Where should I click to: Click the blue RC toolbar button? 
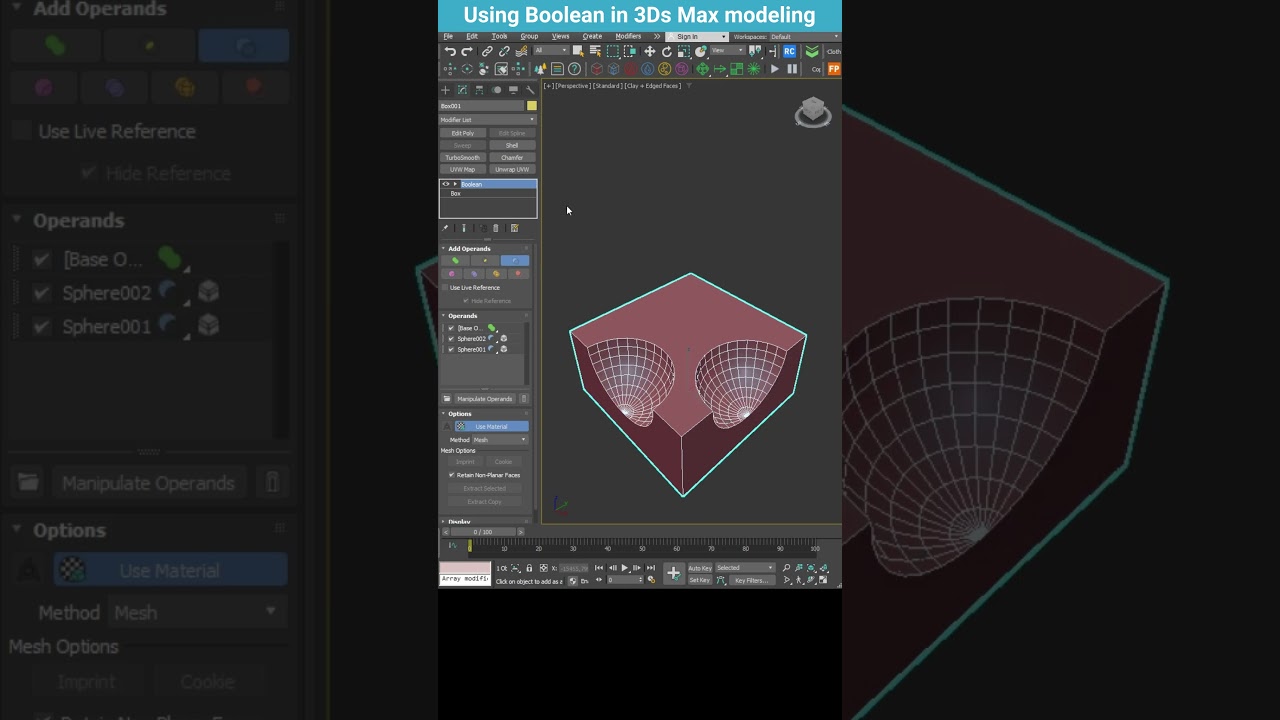coord(790,51)
